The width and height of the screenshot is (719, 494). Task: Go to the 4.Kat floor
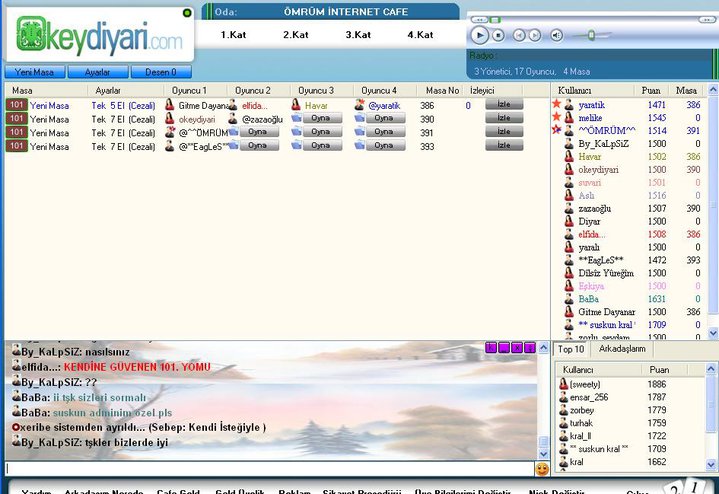[420, 35]
